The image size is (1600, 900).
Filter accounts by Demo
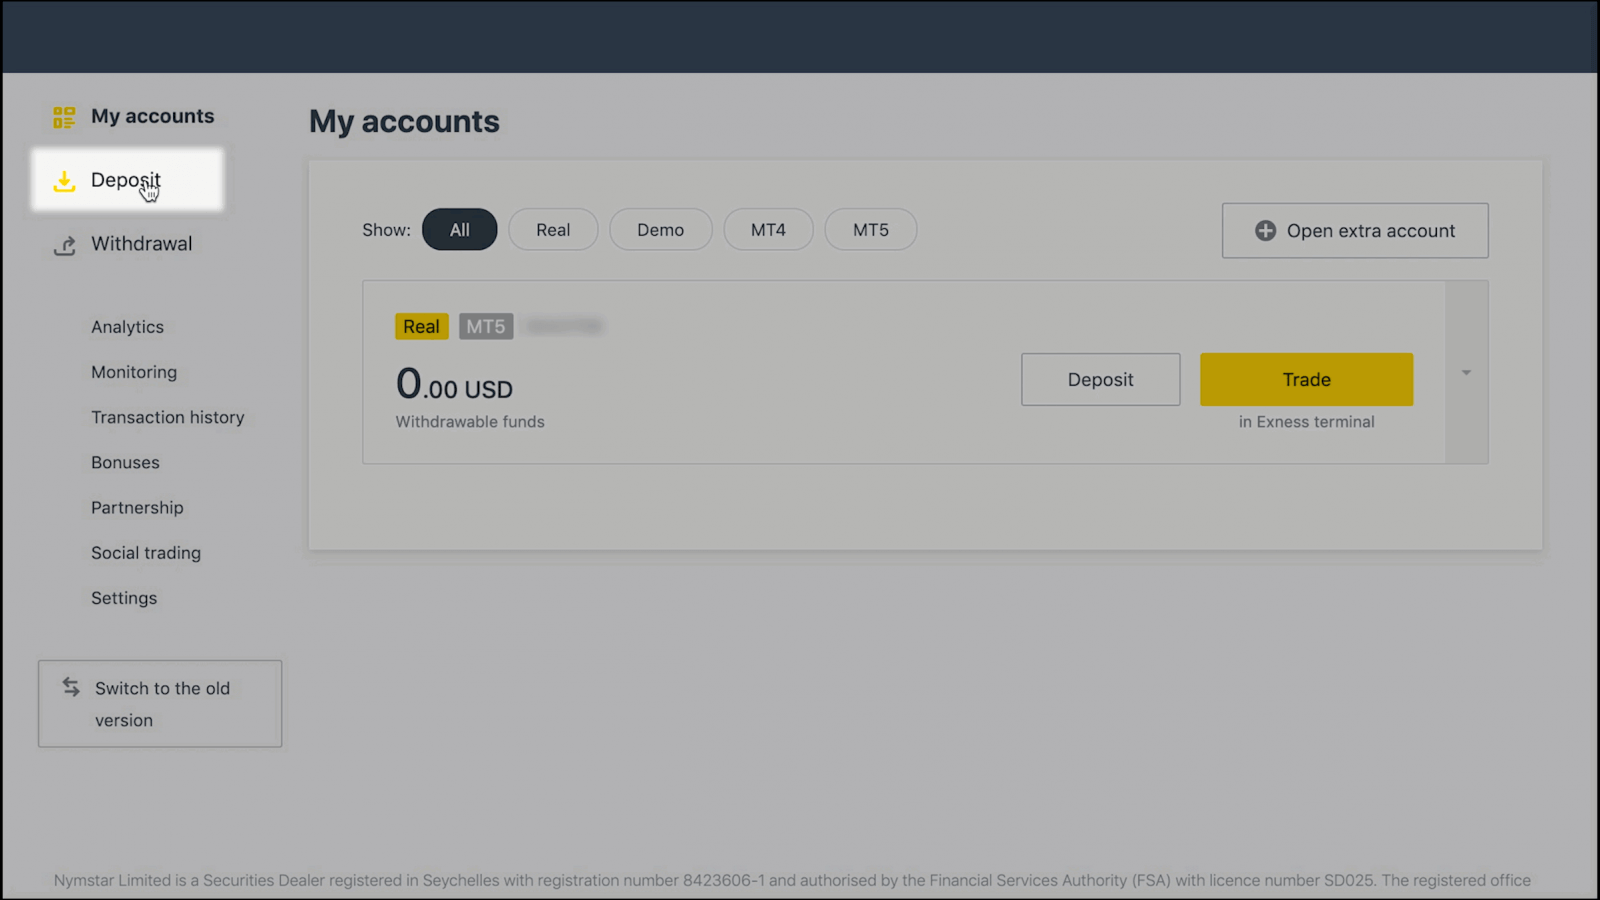click(x=661, y=230)
